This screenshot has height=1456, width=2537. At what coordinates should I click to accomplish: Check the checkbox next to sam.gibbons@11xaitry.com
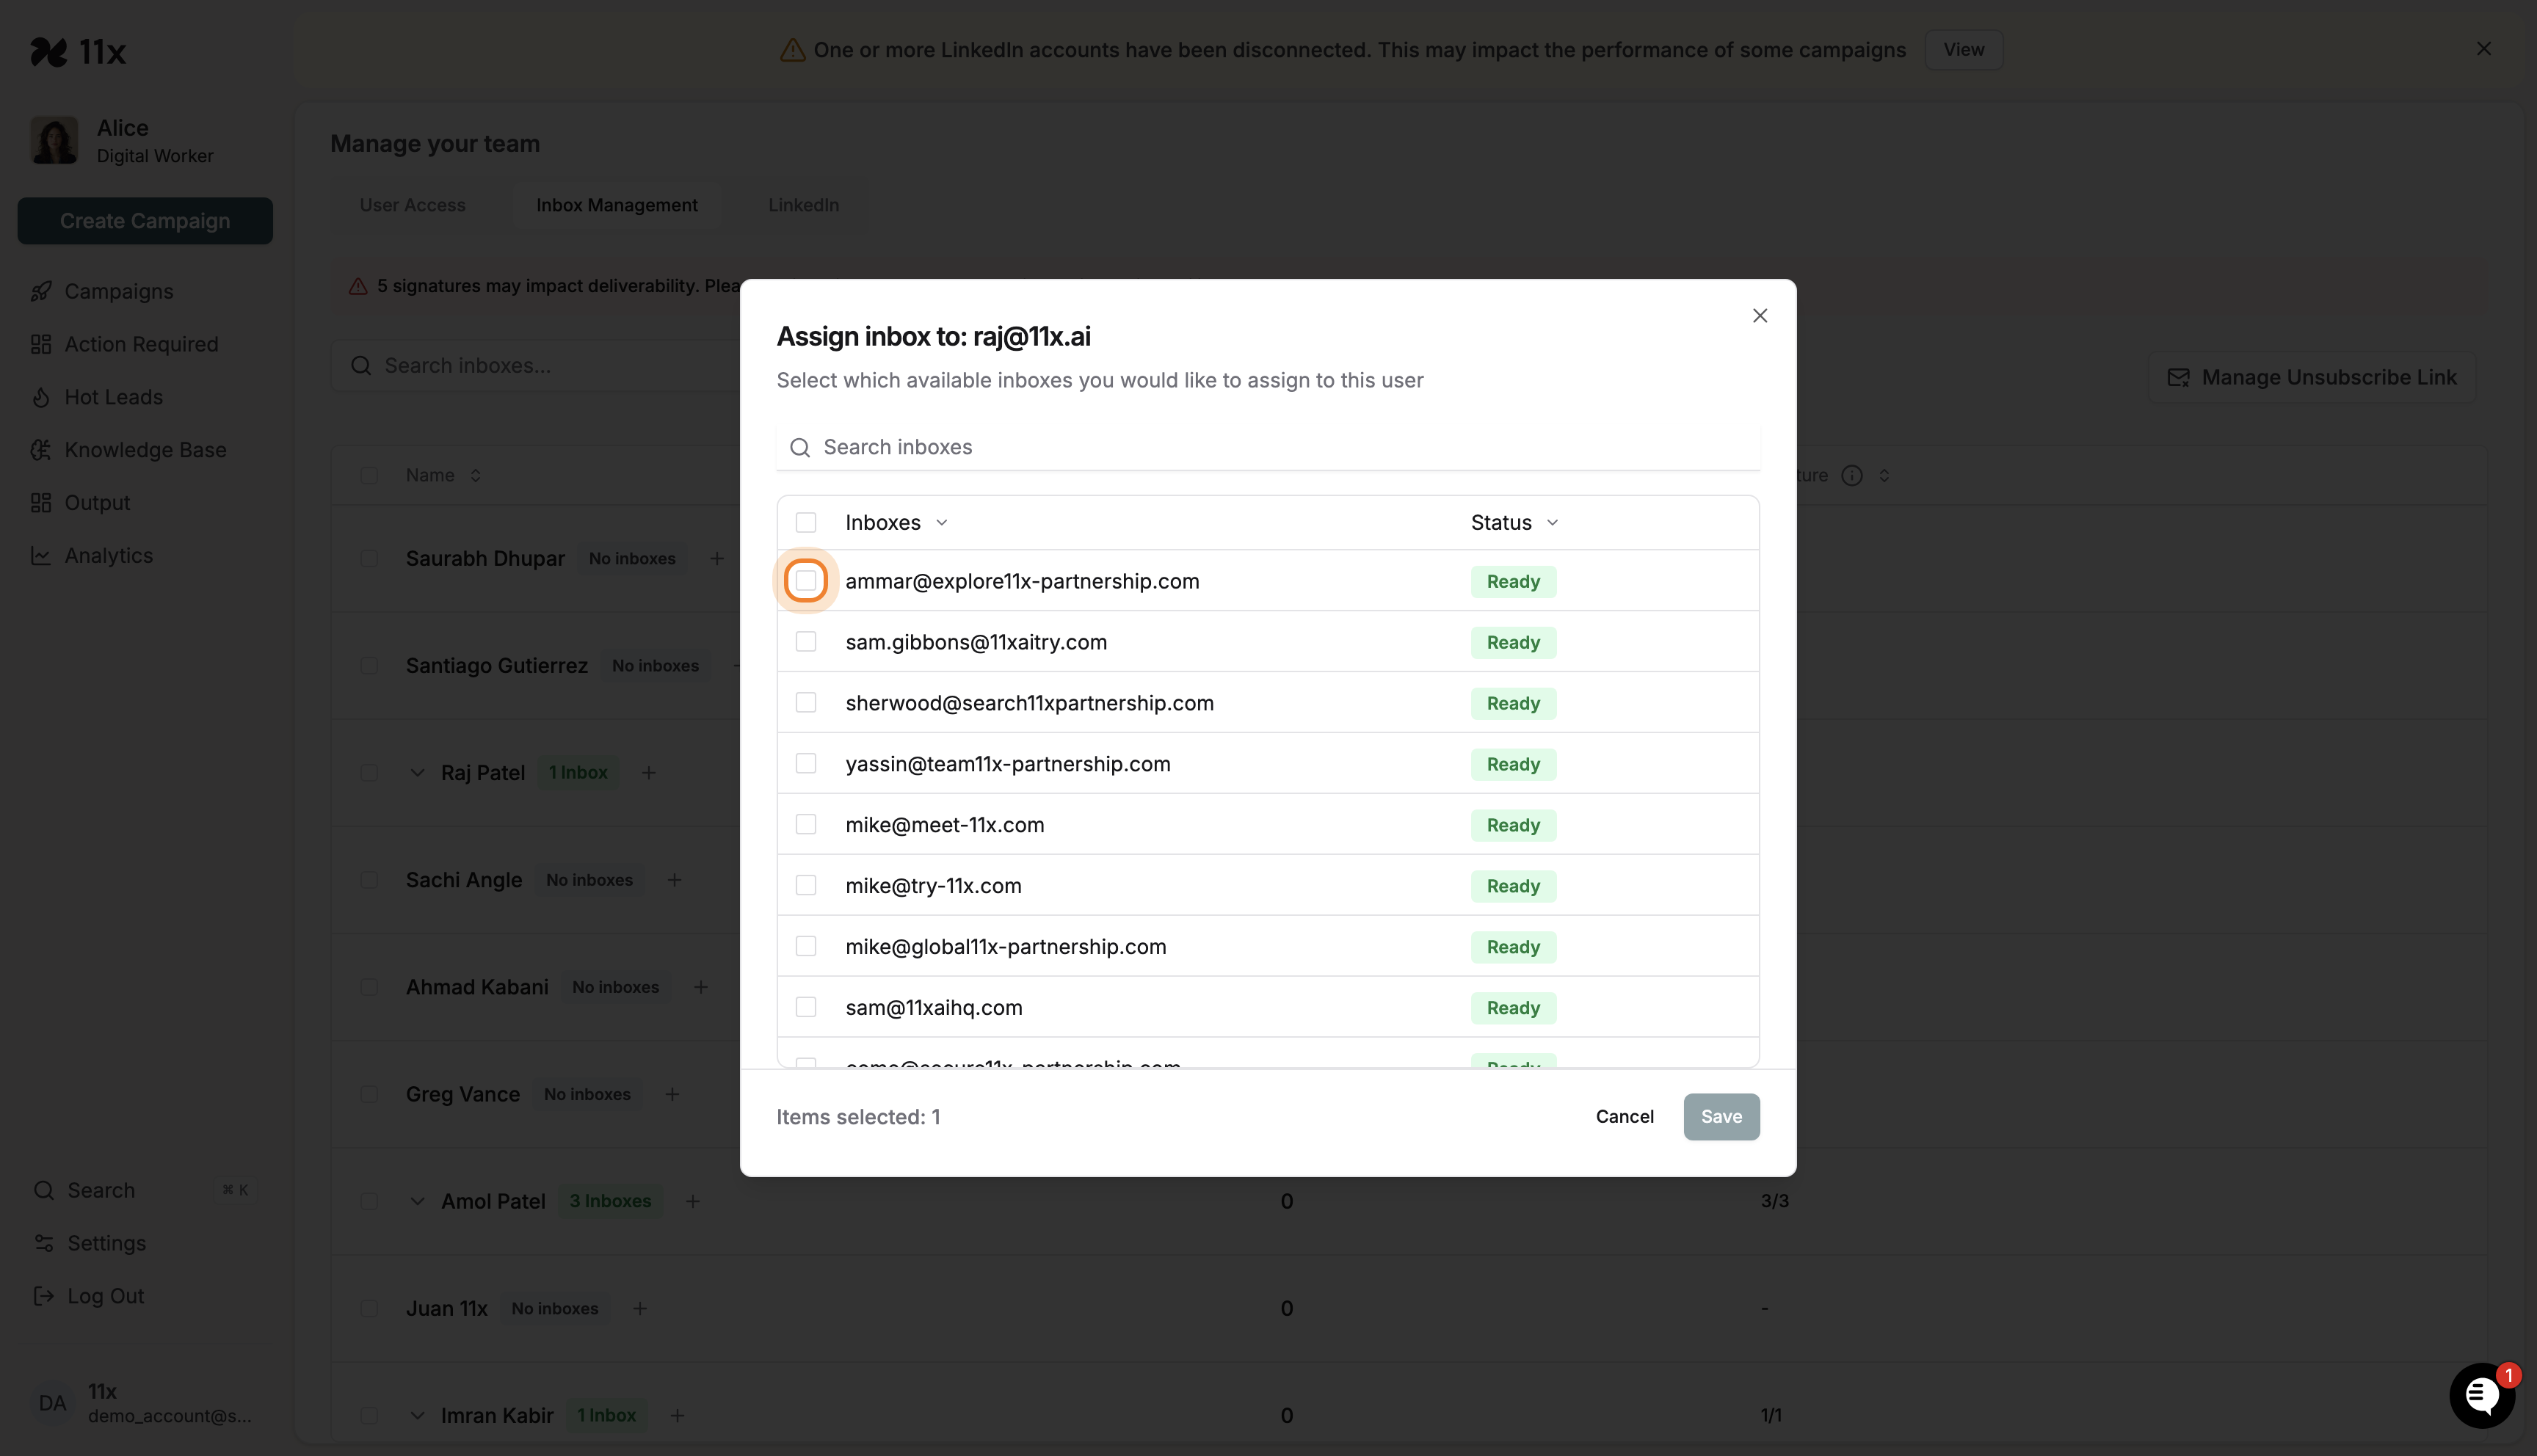tap(806, 641)
